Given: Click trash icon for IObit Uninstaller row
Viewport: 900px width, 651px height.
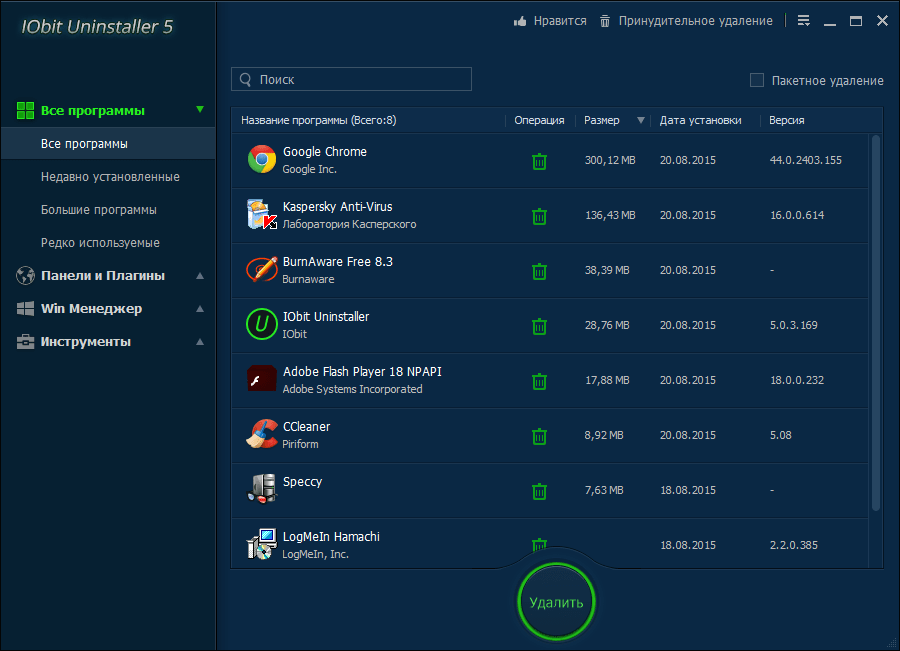Looking at the screenshot, I should [x=539, y=326].
